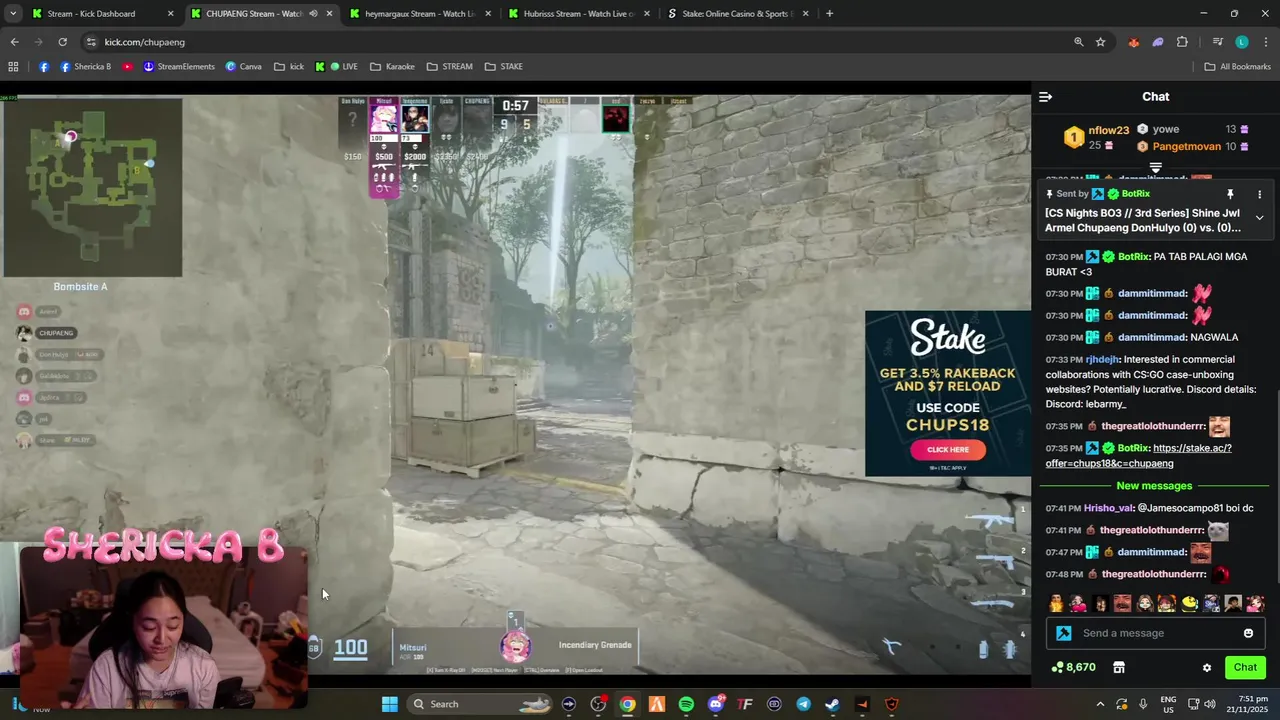Switch to Stream - Kick Dashboard tab

point(103,14)
